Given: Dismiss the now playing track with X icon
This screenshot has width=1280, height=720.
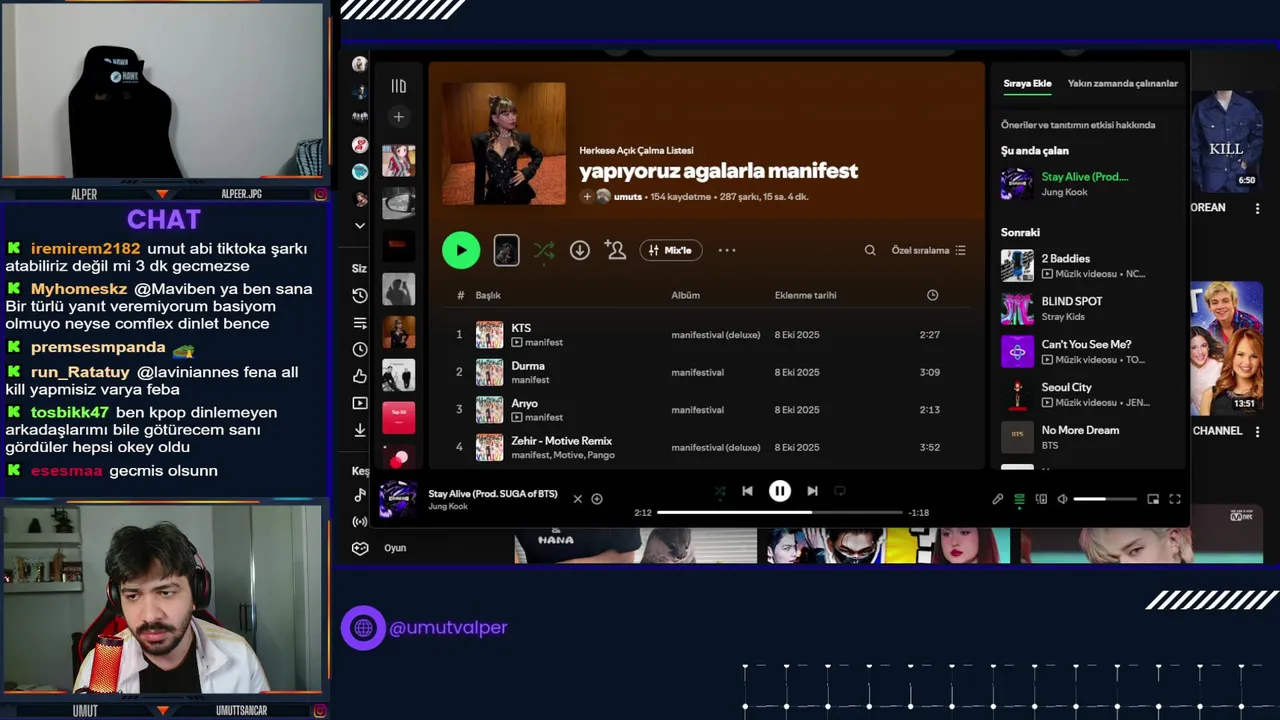Looking at the screenshot, I should [x=577, y=499].
